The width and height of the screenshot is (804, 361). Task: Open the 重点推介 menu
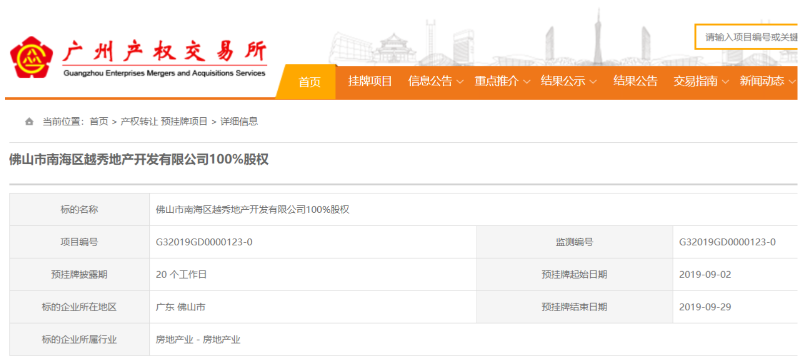[x=496, y=81]
